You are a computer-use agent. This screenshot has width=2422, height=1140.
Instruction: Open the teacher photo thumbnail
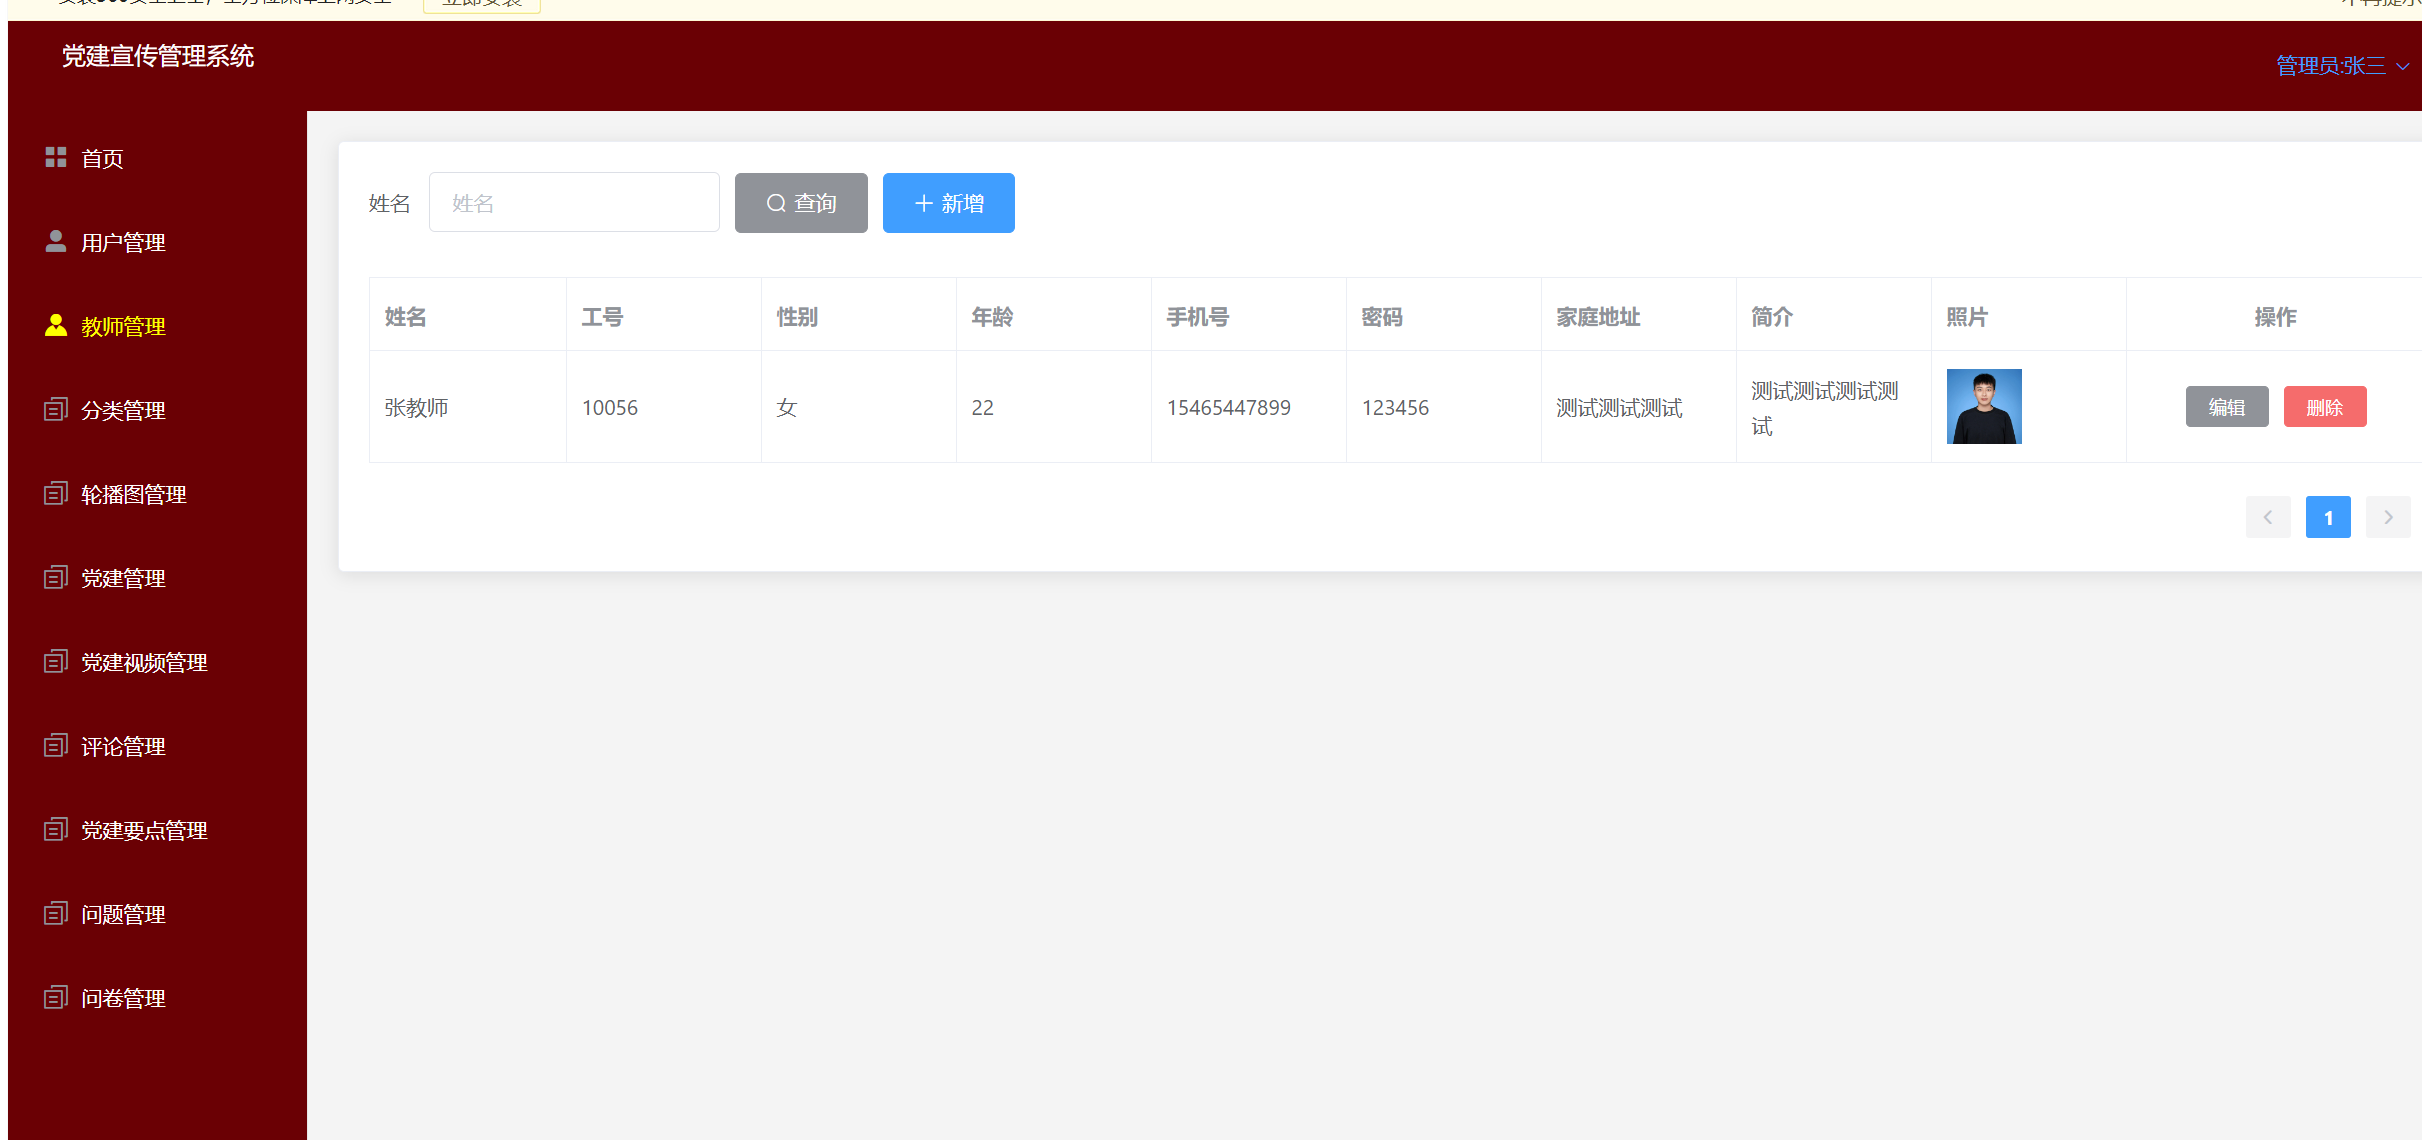click(1984, 406)
